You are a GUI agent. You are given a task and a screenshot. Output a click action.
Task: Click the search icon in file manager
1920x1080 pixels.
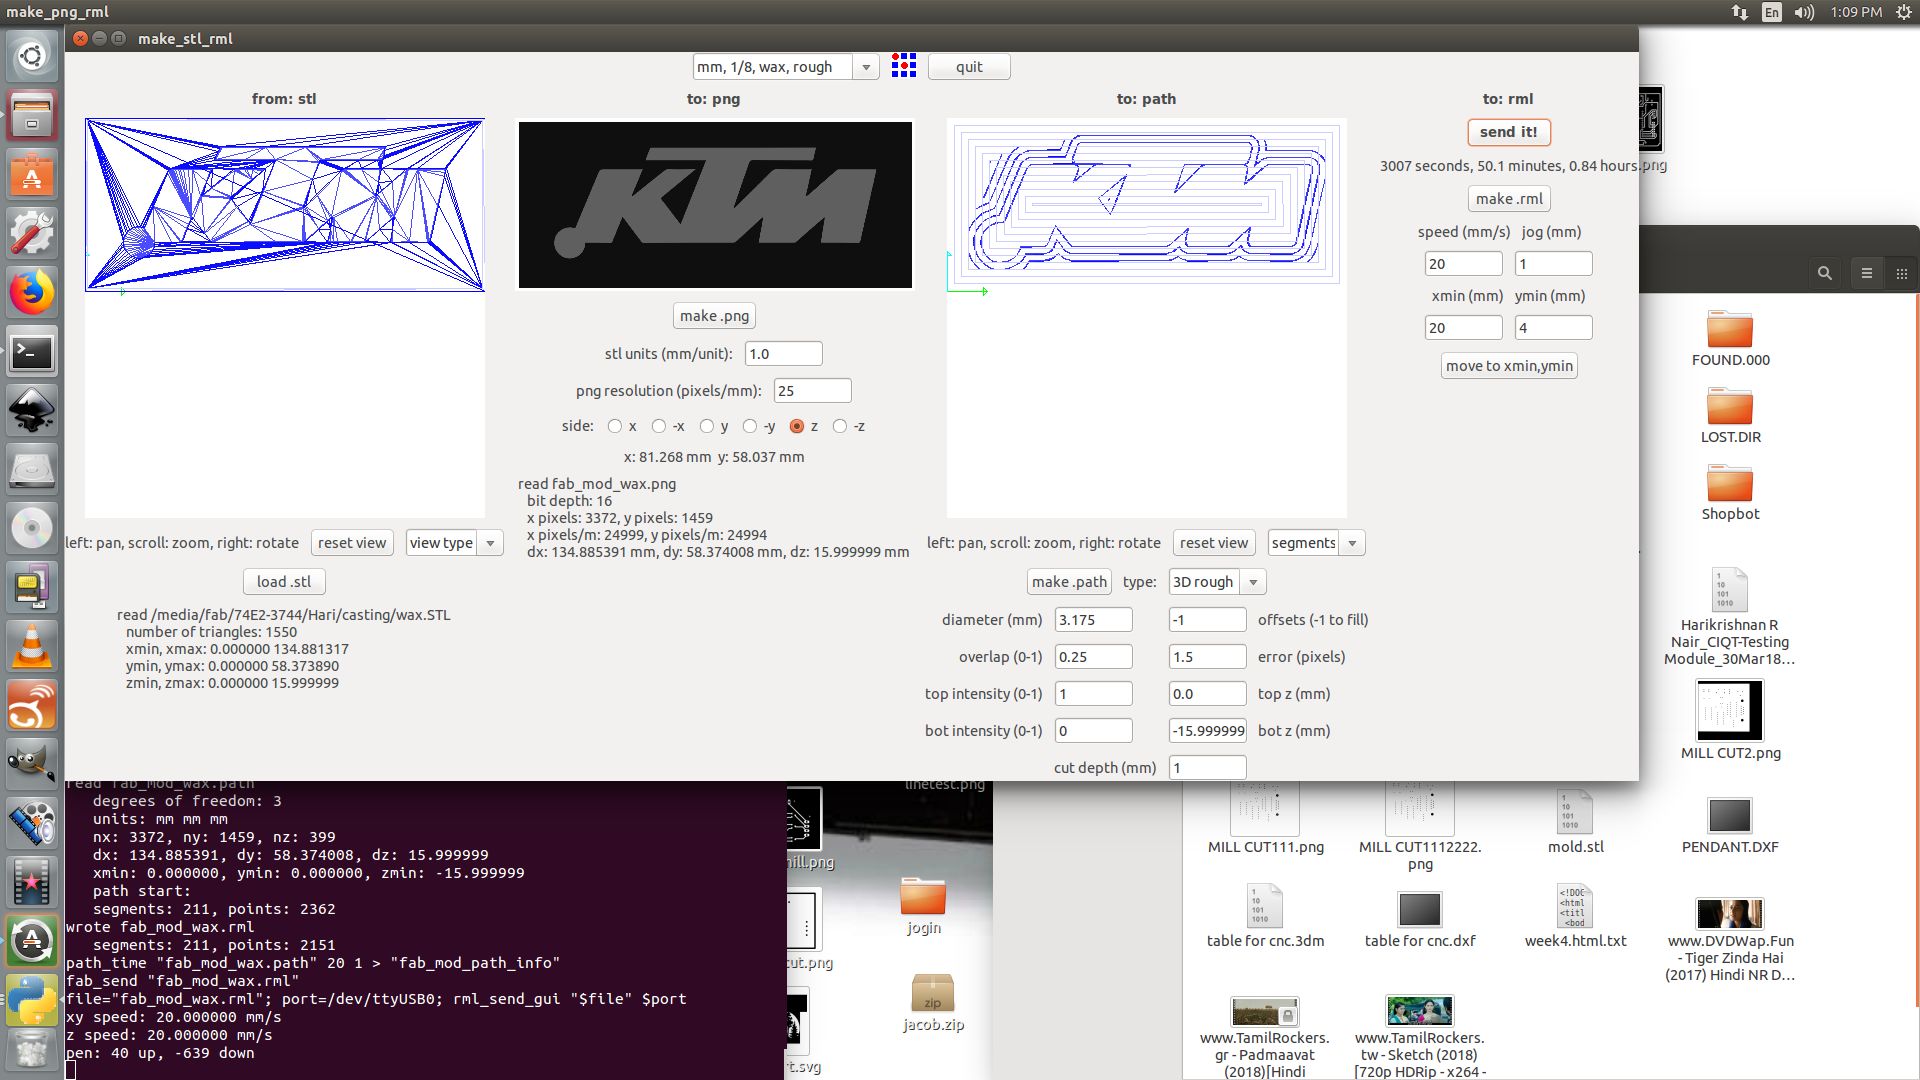(x=1824, y=273)
